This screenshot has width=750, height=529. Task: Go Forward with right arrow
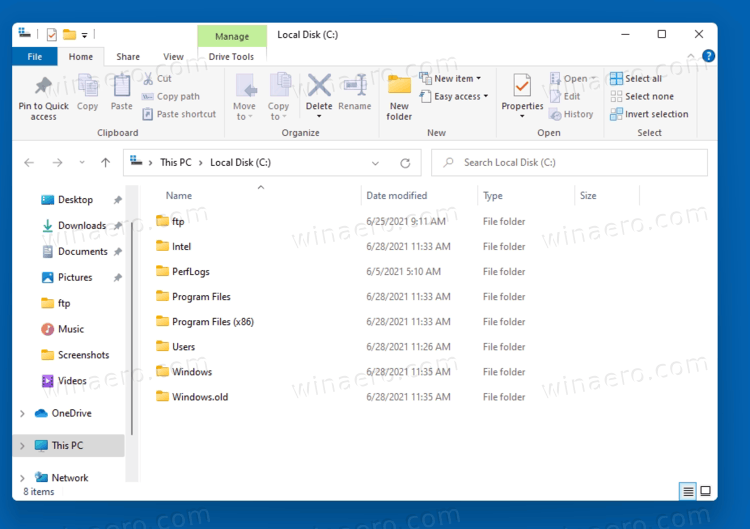coord(57,163)
